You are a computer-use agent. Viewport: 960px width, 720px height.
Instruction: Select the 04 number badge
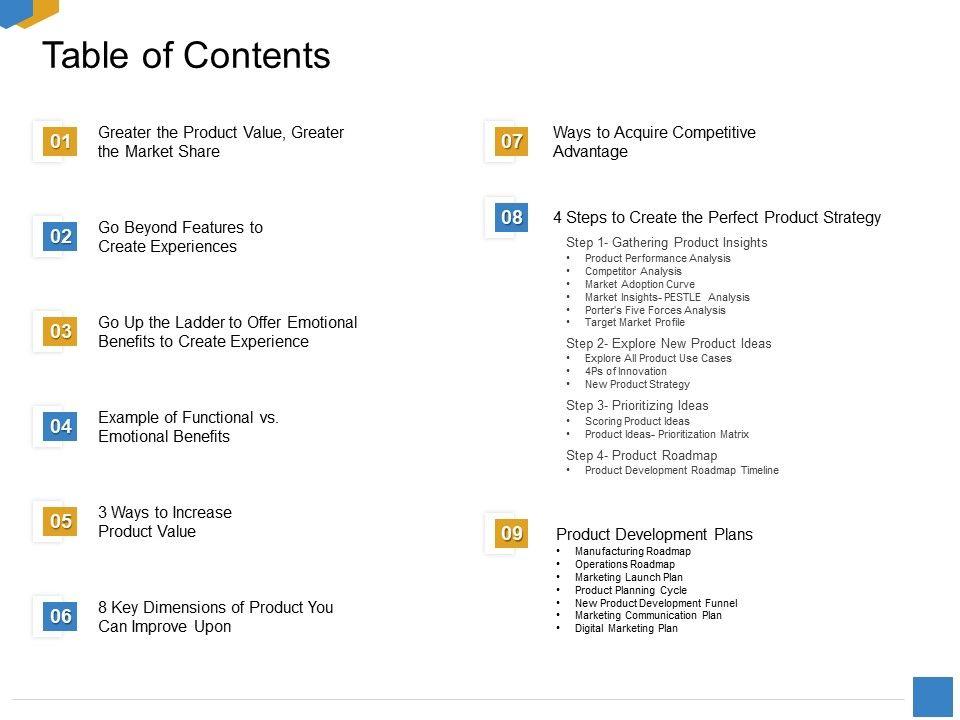(61, 427)
